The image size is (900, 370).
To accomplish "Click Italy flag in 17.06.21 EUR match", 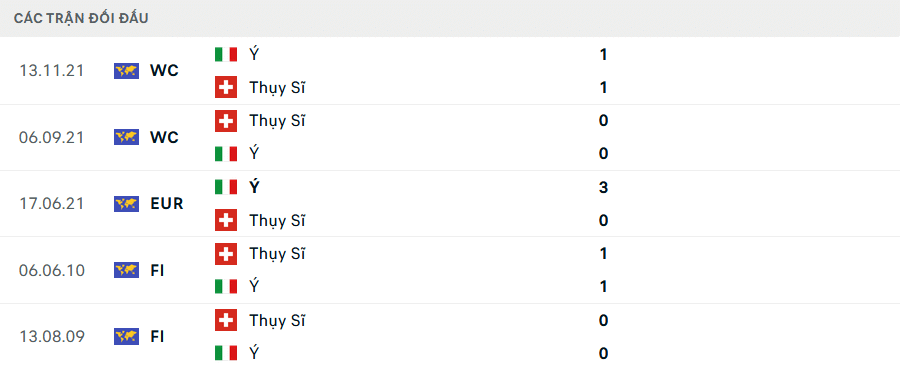I will [226, 187].
